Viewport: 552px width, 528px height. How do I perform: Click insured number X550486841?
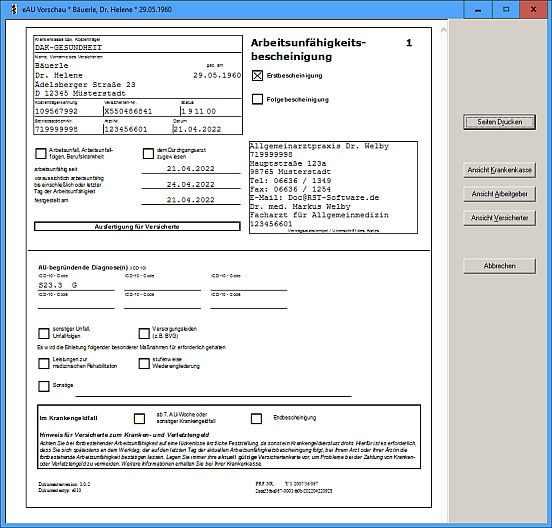click(x=128, y=111)
